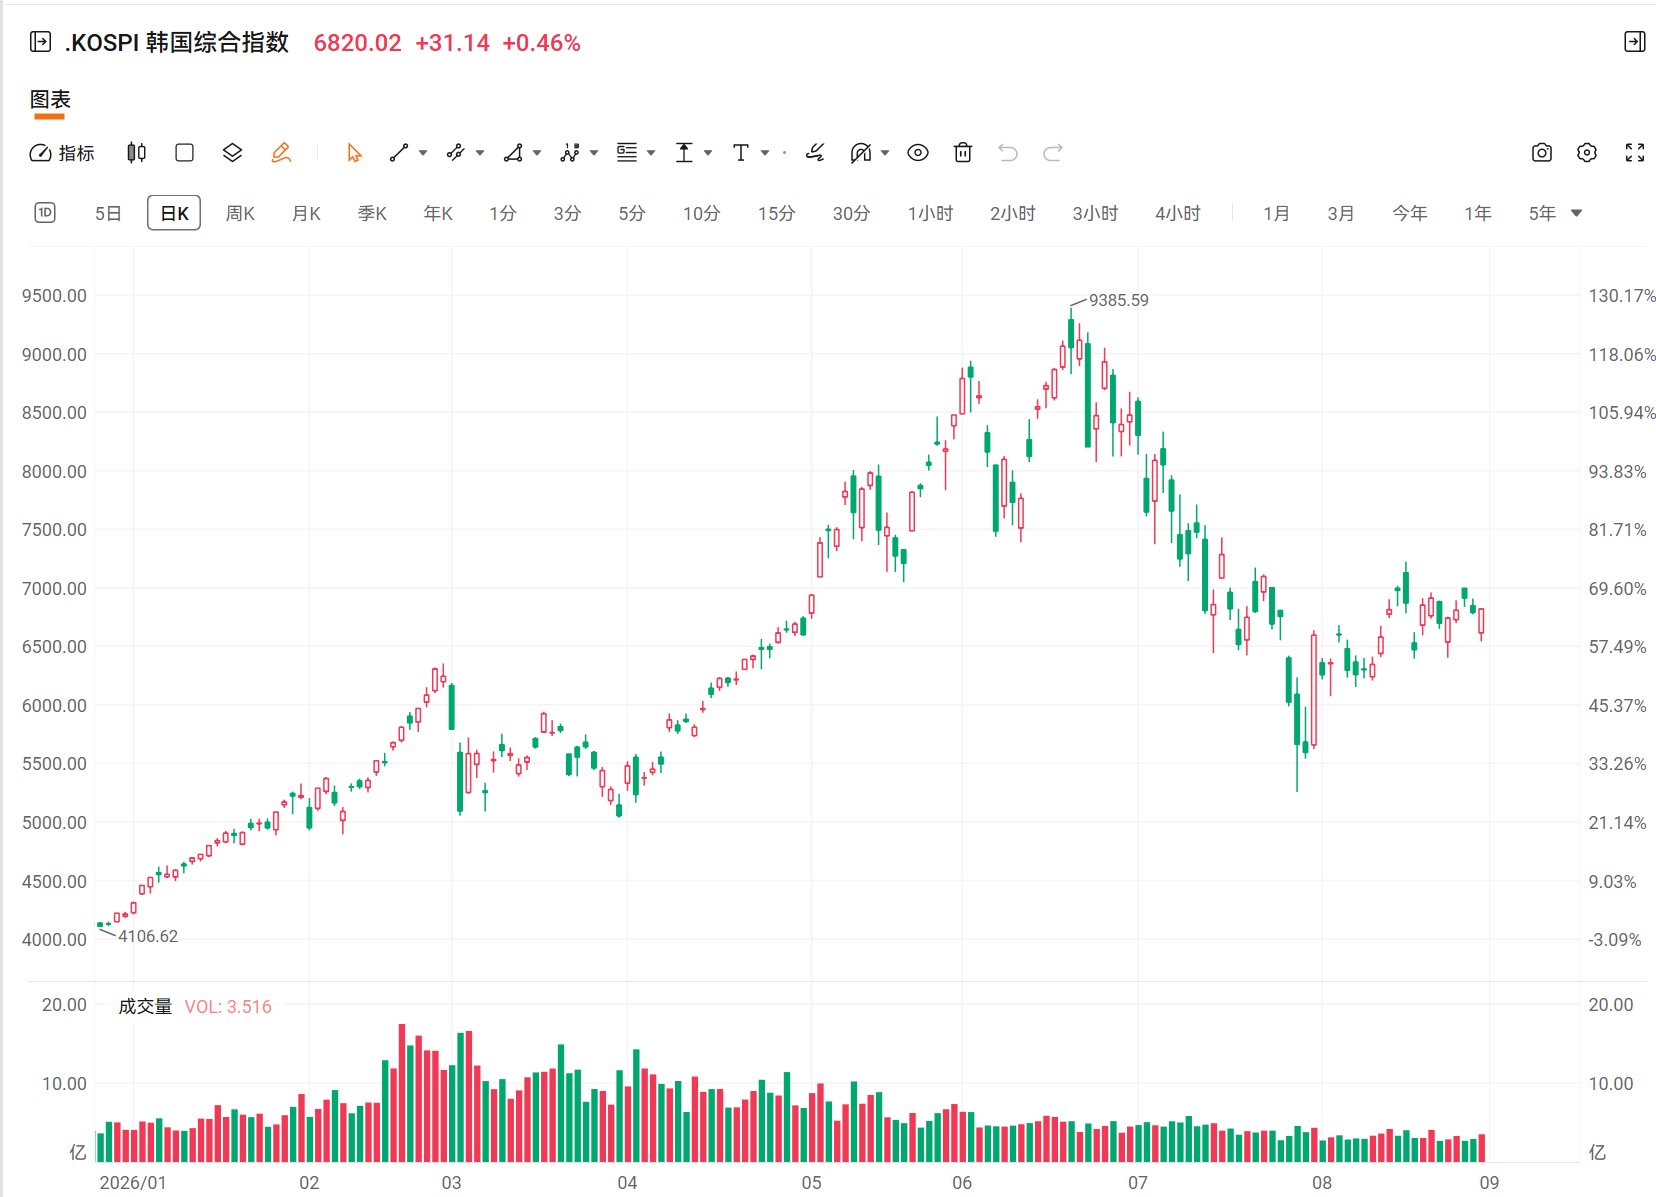Toggle the 1D interval icon

pos(45,212)
